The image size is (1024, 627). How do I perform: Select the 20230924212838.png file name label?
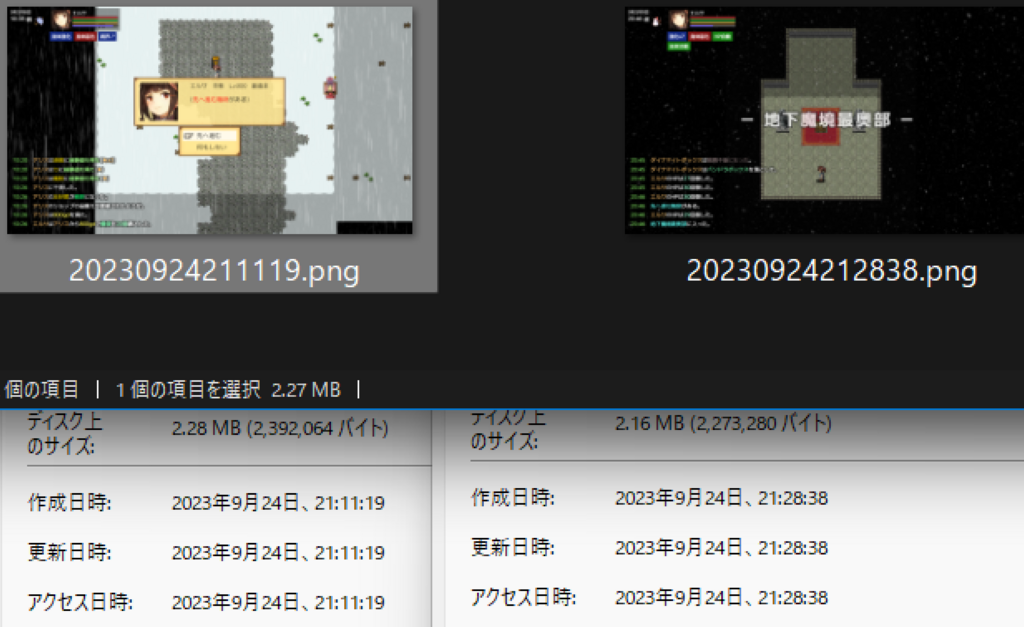coord(831,271)
